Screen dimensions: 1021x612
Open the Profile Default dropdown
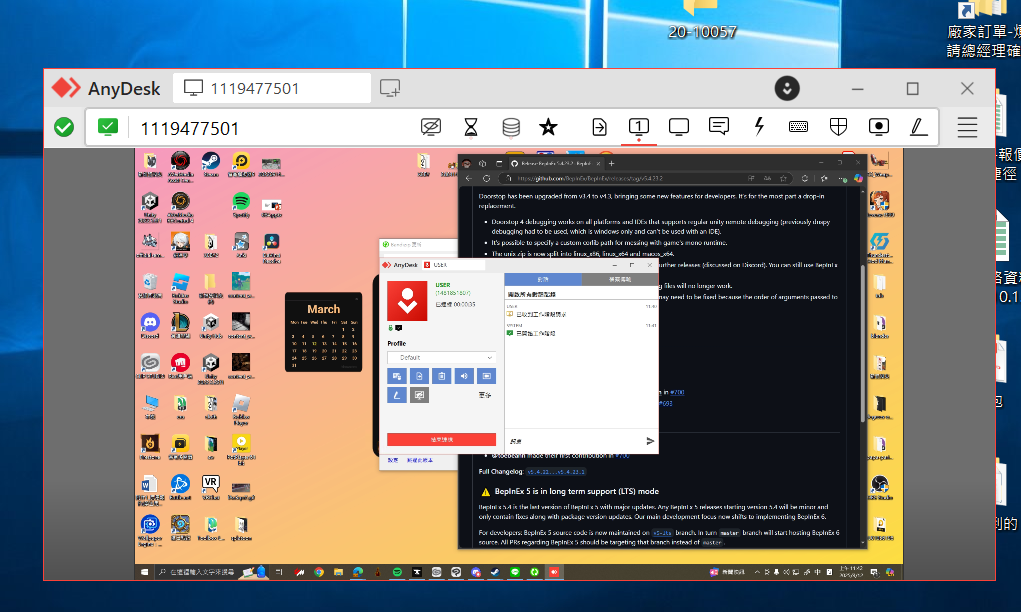click(x=441, y=357)
